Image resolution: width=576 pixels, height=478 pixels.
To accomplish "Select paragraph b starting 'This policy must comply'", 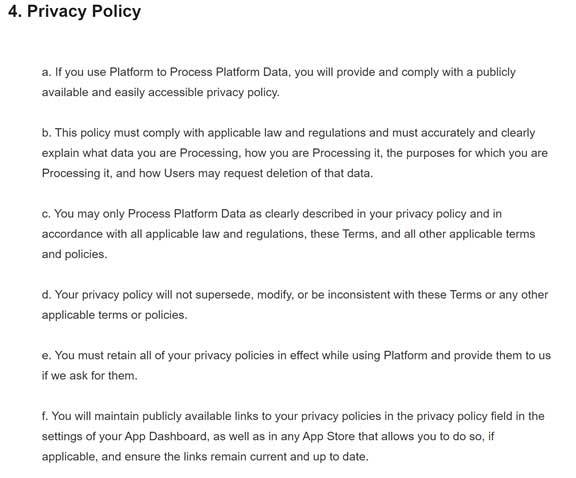I will coord(295,153).
